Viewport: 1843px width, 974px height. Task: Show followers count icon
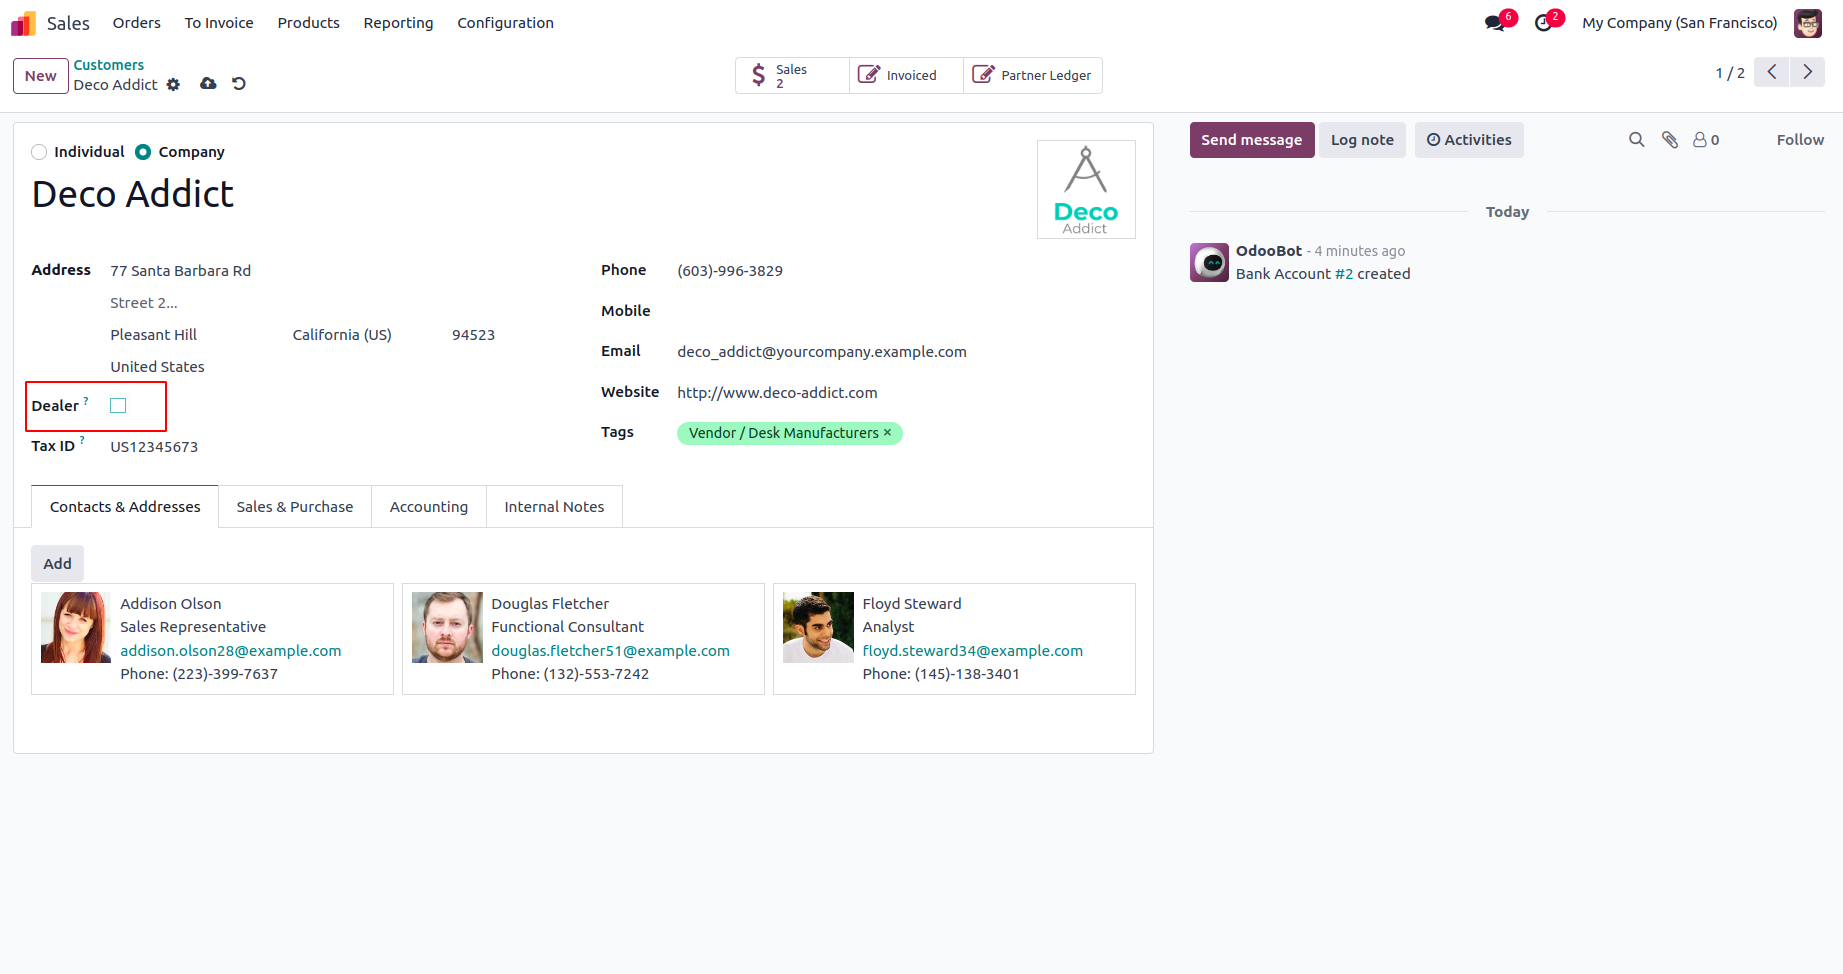[x=1706, y=140]
